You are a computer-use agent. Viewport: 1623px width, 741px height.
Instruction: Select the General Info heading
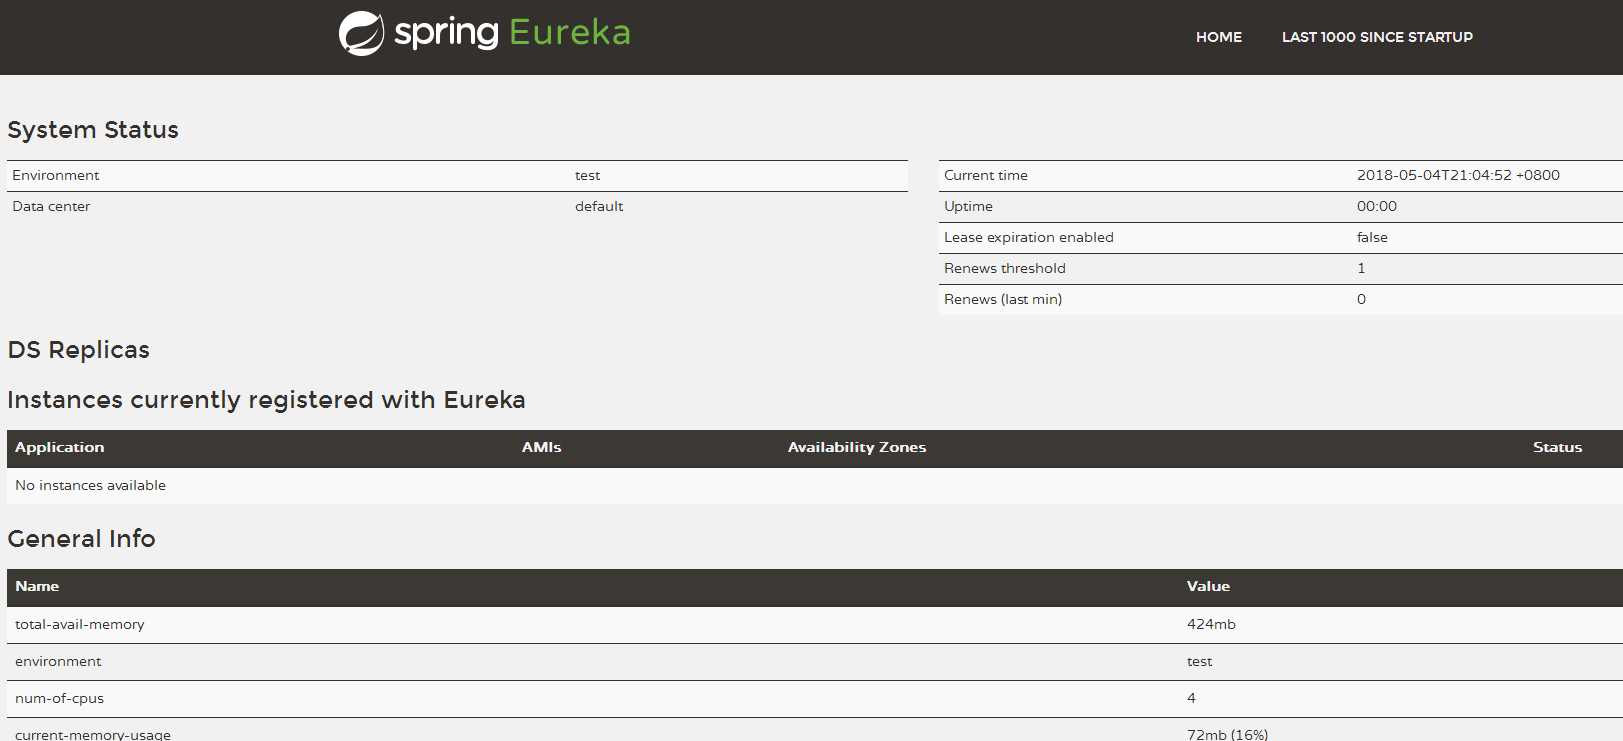pyautogui.click(x=82, y=539)
